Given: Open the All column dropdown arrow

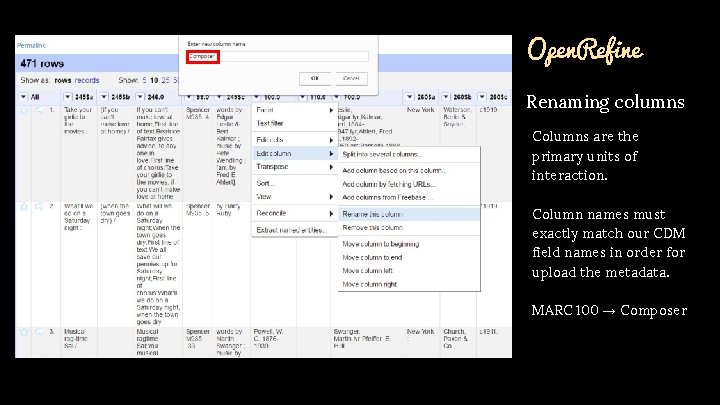Looking at the screenshot, I should point(23,97).
